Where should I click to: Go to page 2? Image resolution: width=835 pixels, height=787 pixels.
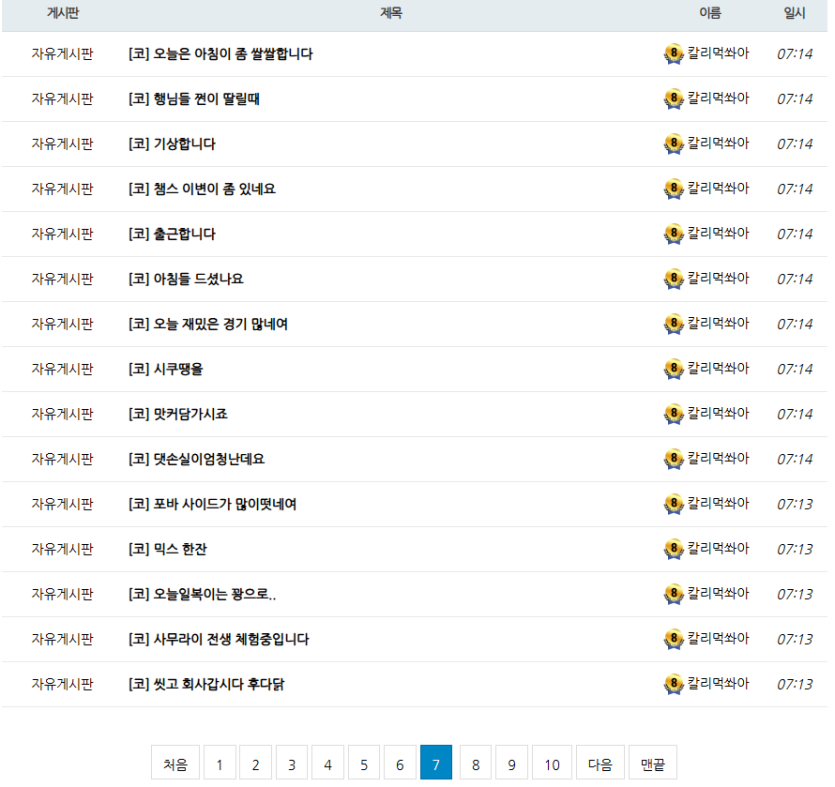[256, 765]
